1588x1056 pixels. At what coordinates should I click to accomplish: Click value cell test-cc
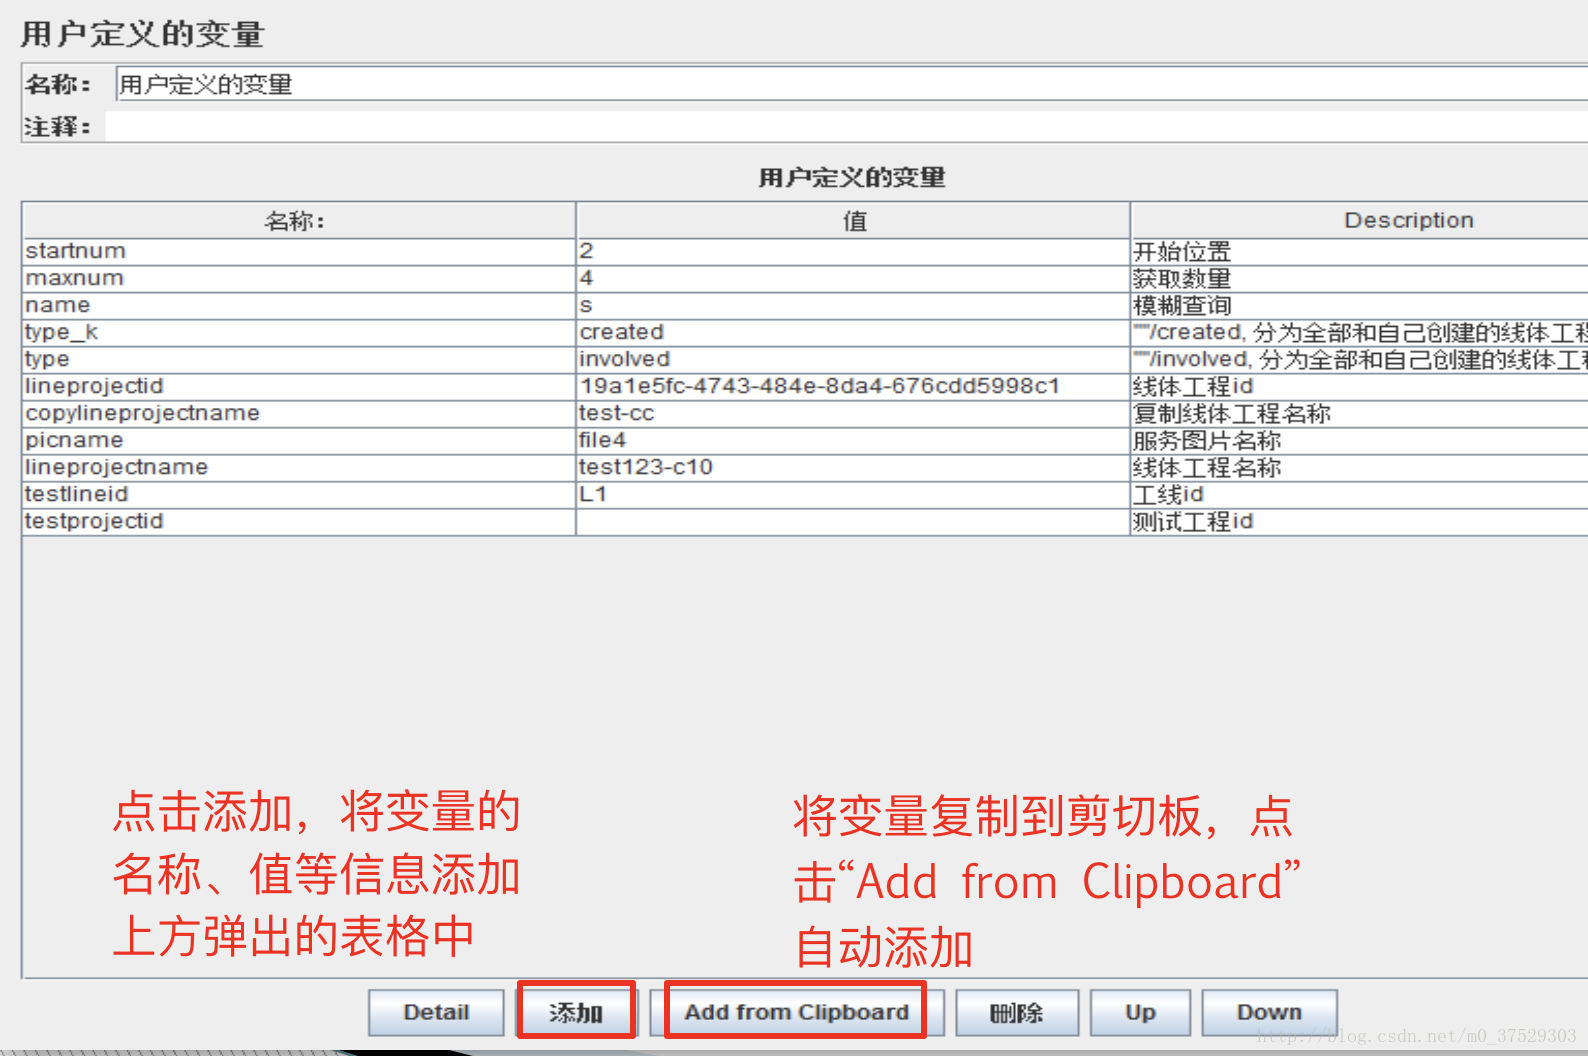tap(853, 413)
